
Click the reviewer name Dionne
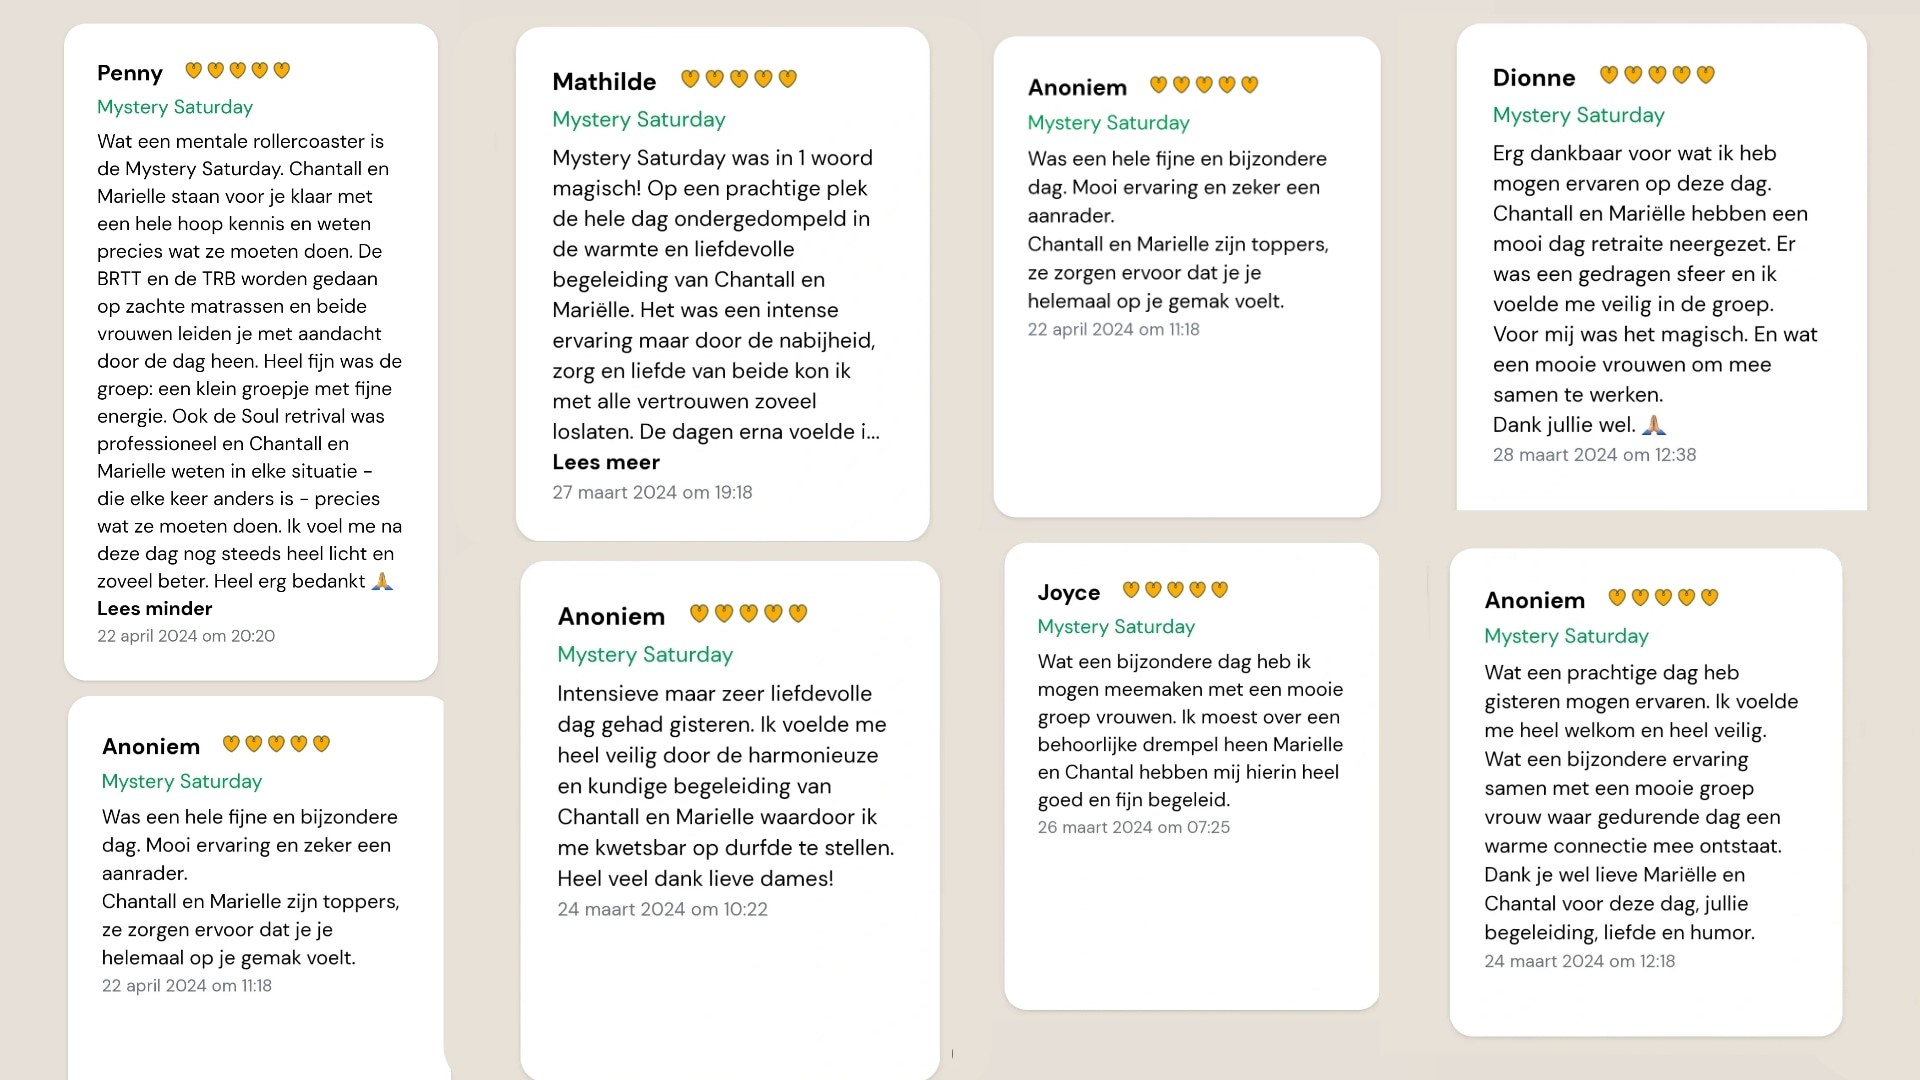pos(1534,78)
